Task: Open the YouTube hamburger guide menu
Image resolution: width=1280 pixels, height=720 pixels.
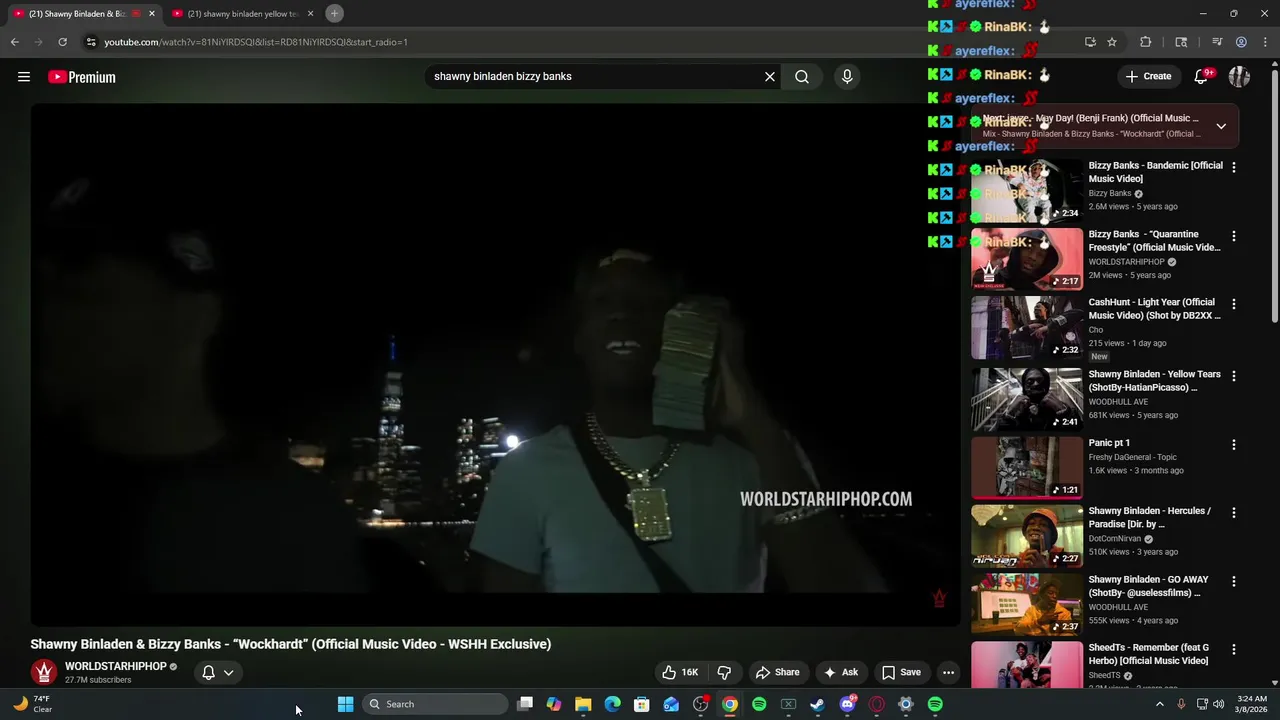Action: point(24,77)
